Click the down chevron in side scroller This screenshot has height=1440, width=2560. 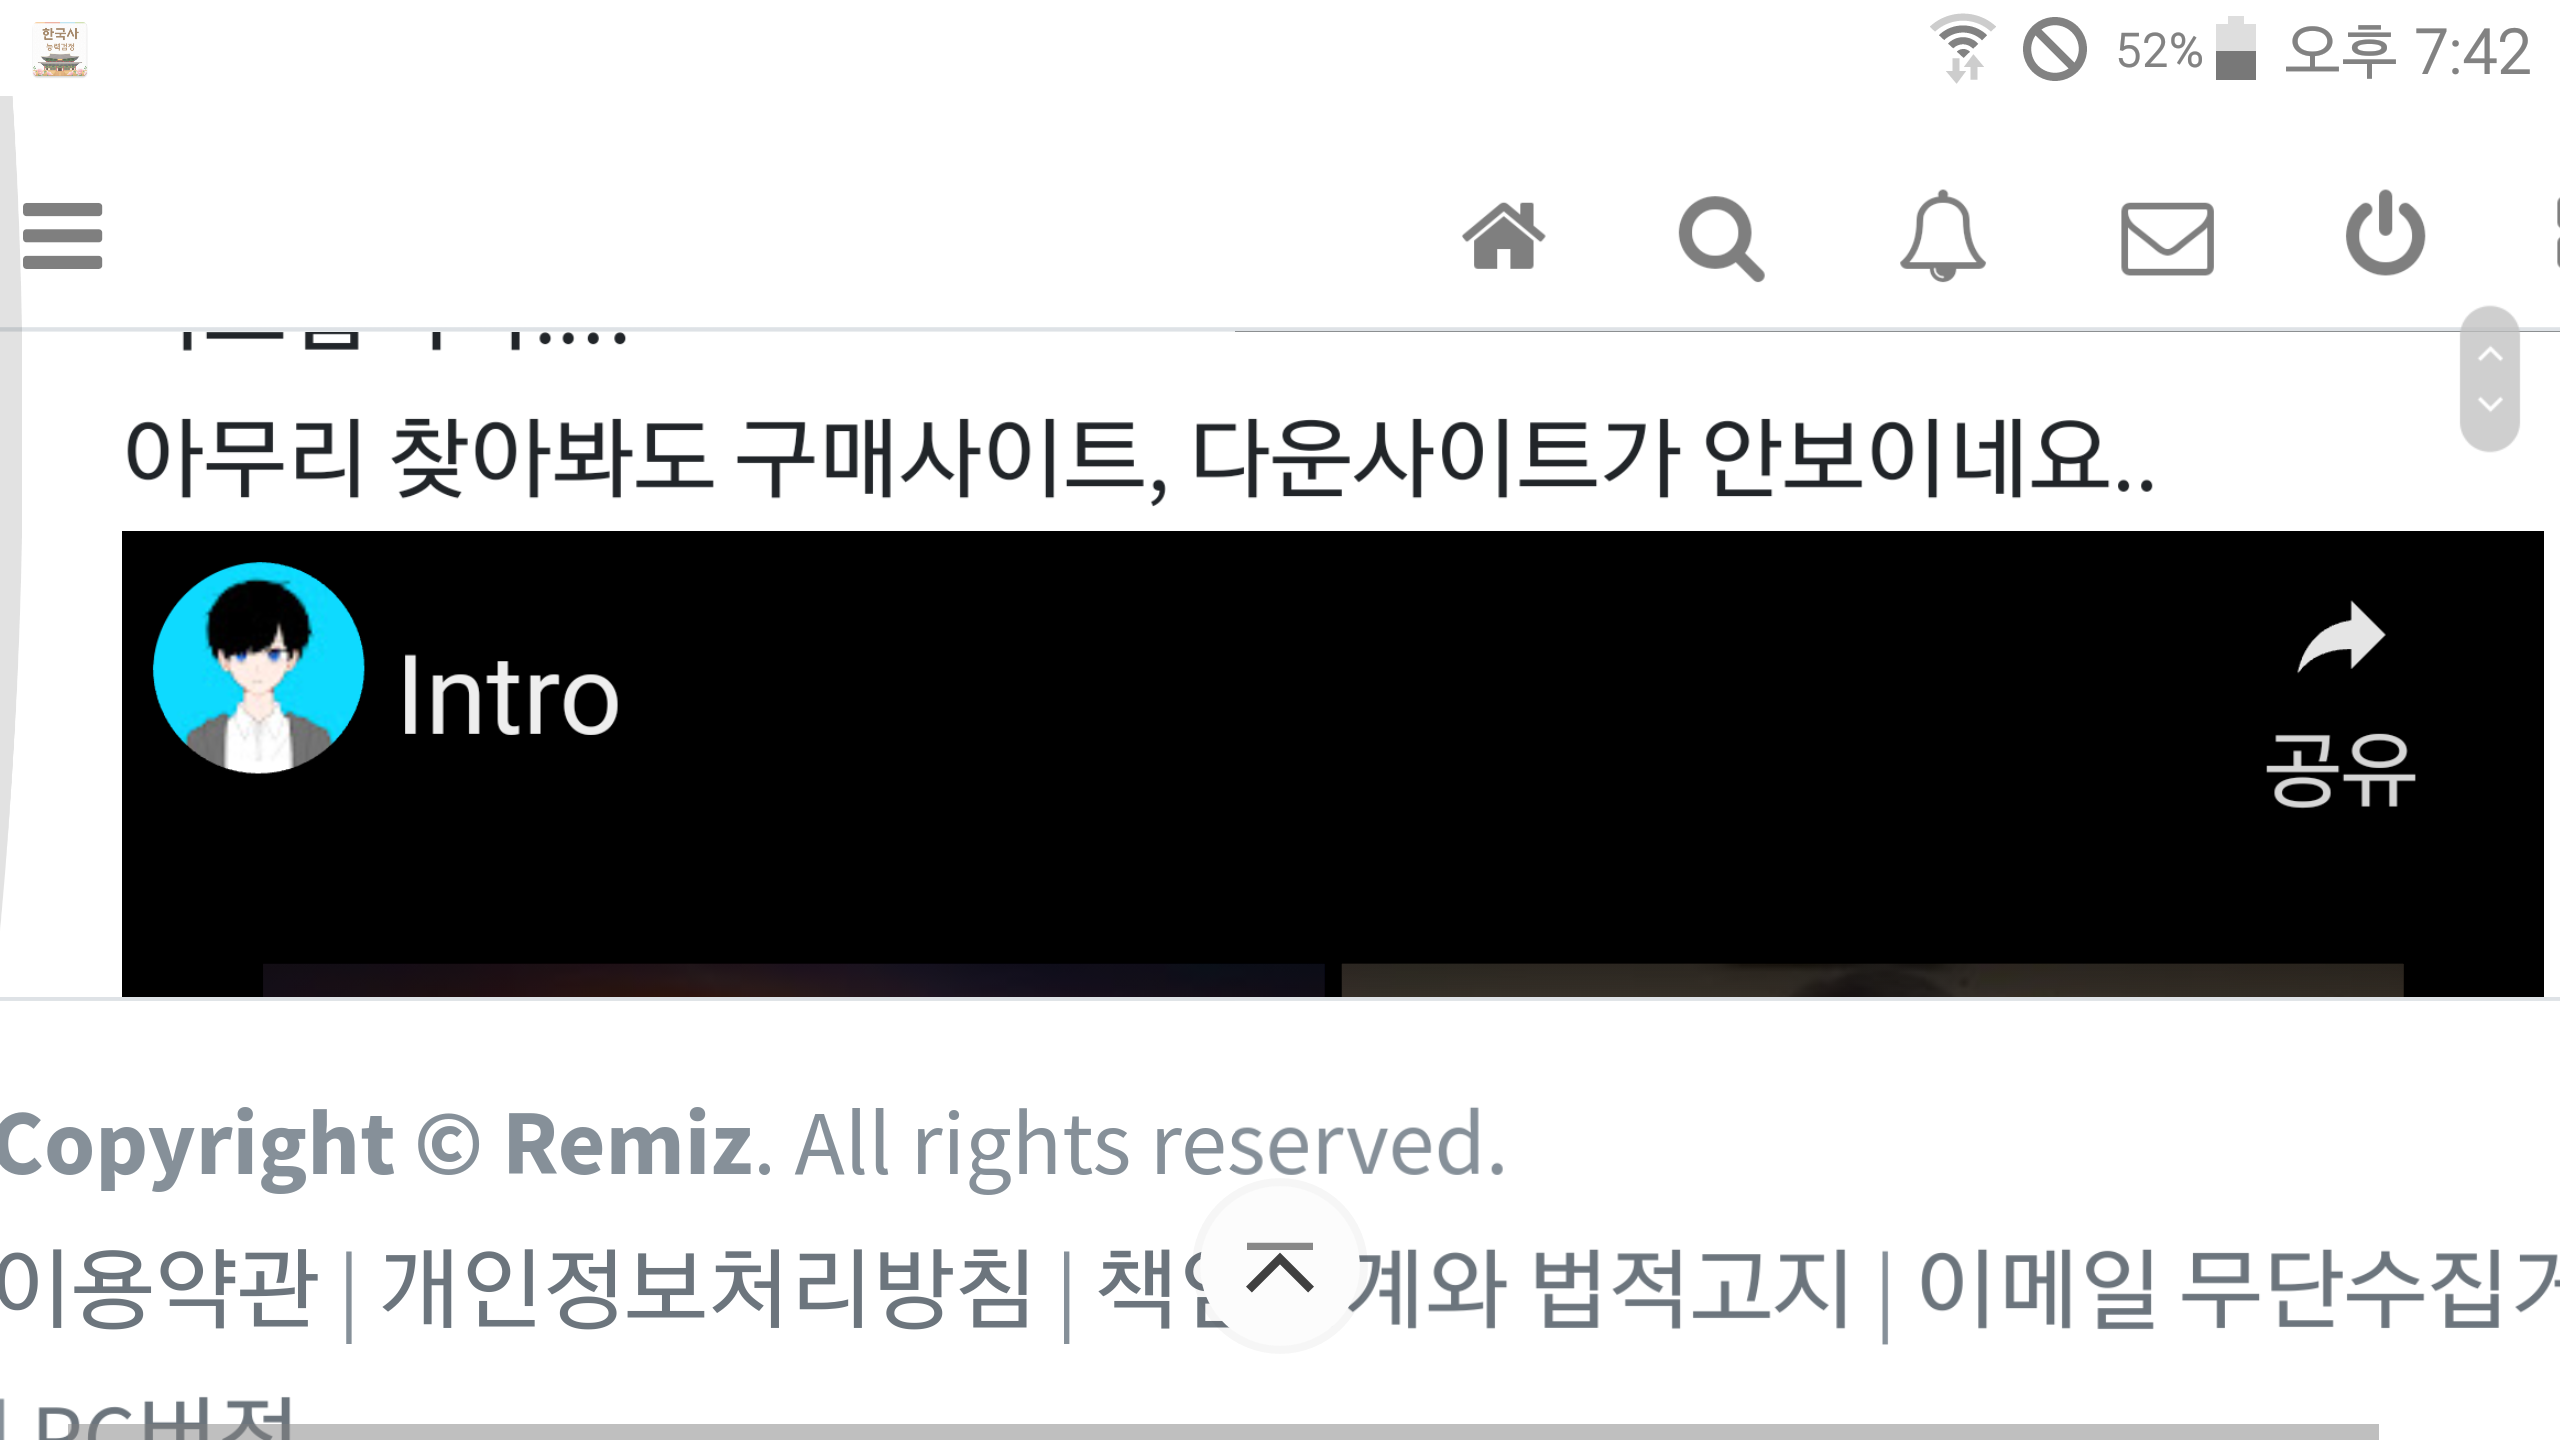tap(2490, 404)
